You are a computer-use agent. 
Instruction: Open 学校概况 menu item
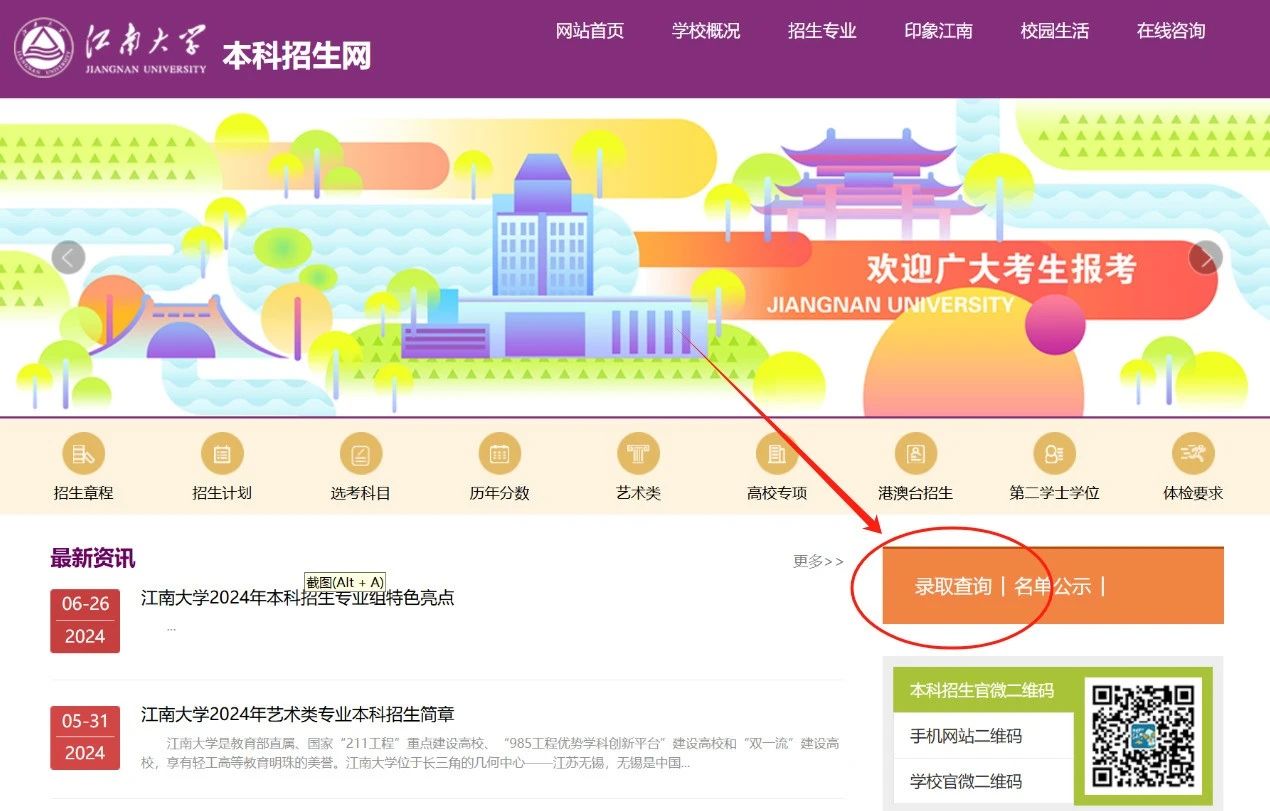(x=706, y=31)
